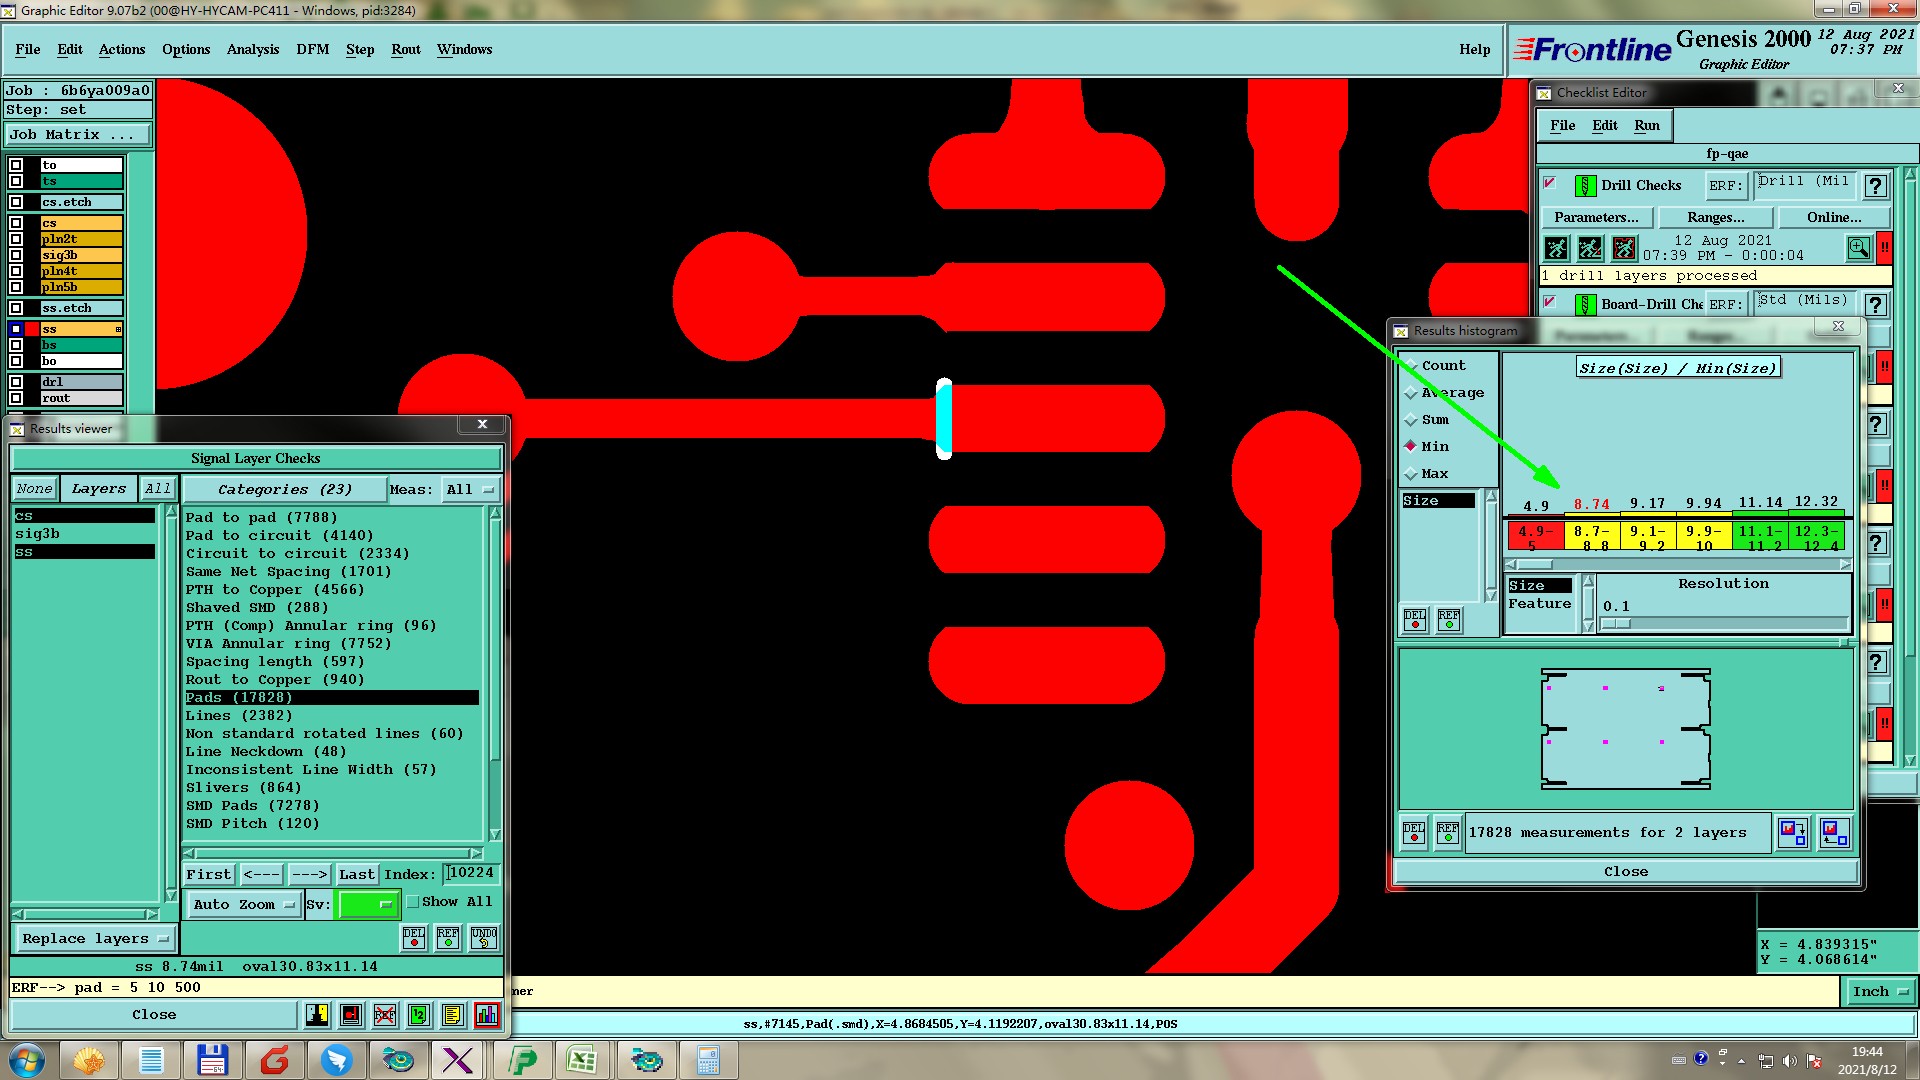Click the Last result button
Image resolution: width=1920 pixels, height=1080 pixels.
357,875
